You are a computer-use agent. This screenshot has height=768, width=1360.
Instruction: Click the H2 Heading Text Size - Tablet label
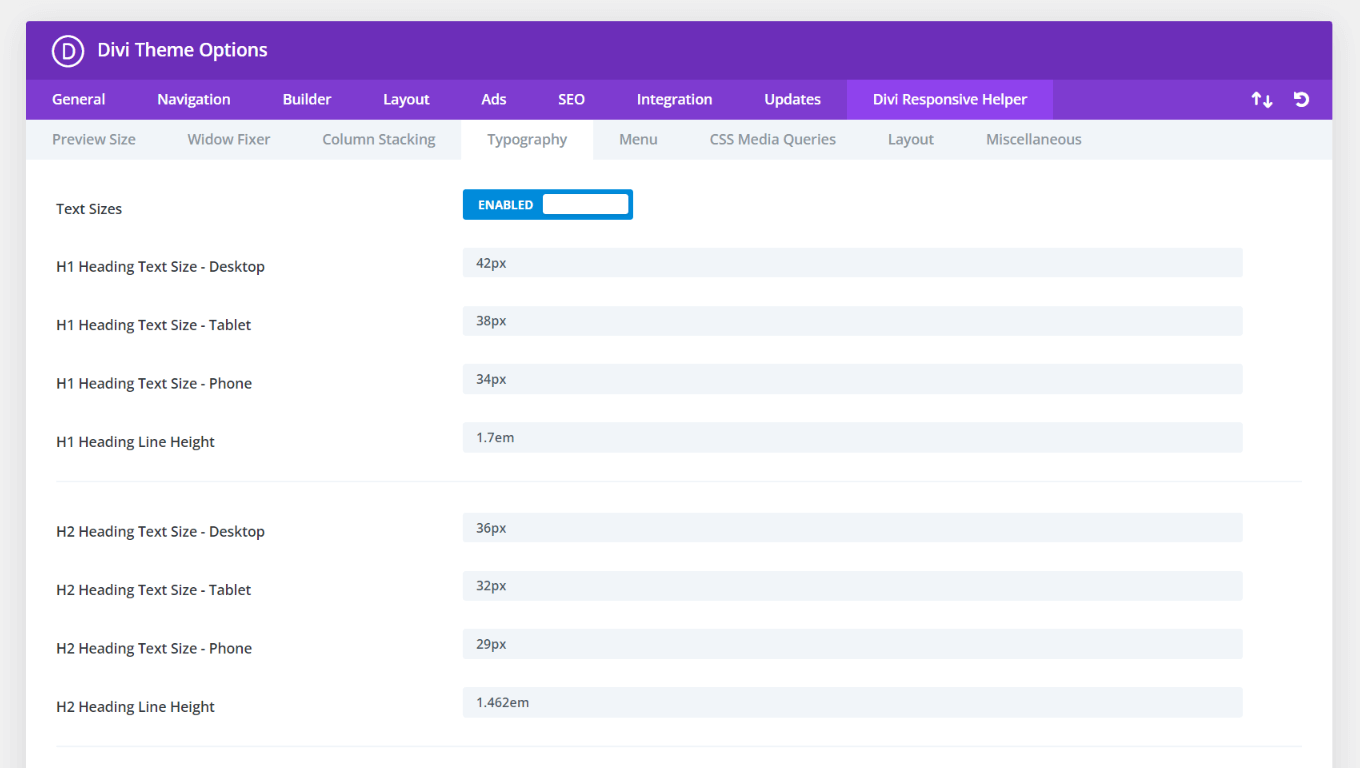(x=154, y=590)
